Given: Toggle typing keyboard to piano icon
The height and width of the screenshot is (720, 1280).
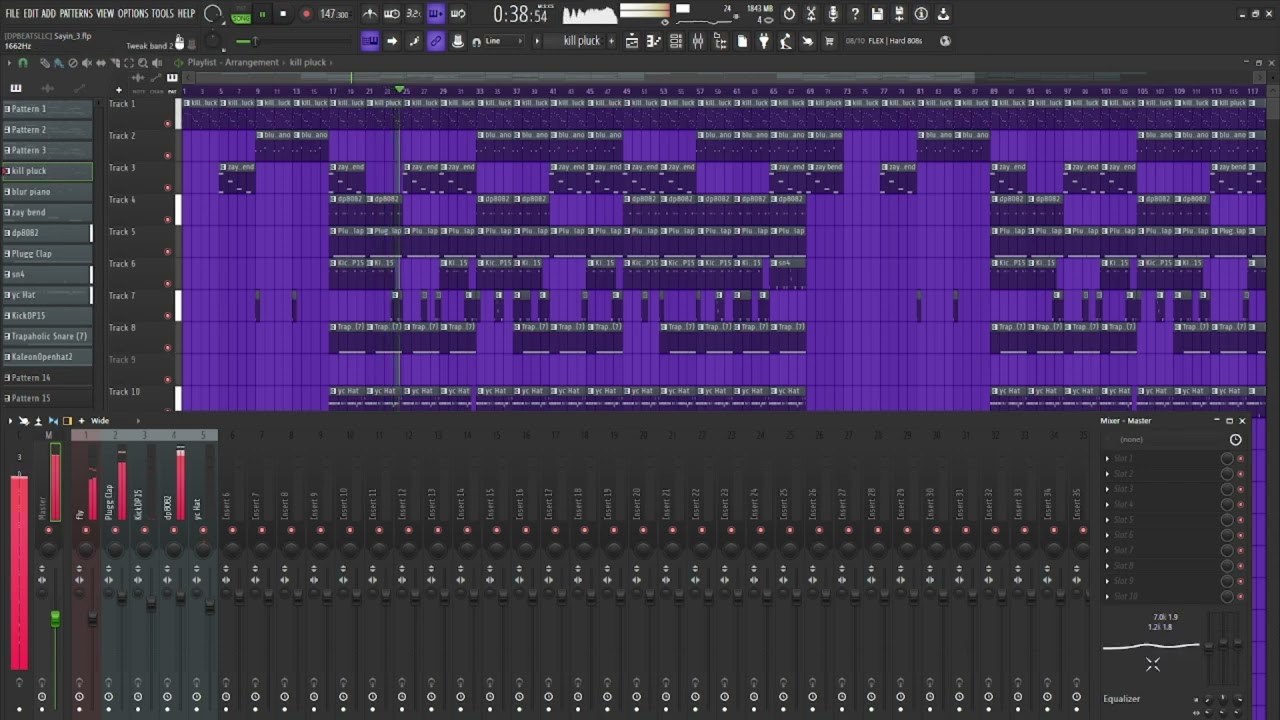Looking at the screenshot, I should tap(370, 41).
